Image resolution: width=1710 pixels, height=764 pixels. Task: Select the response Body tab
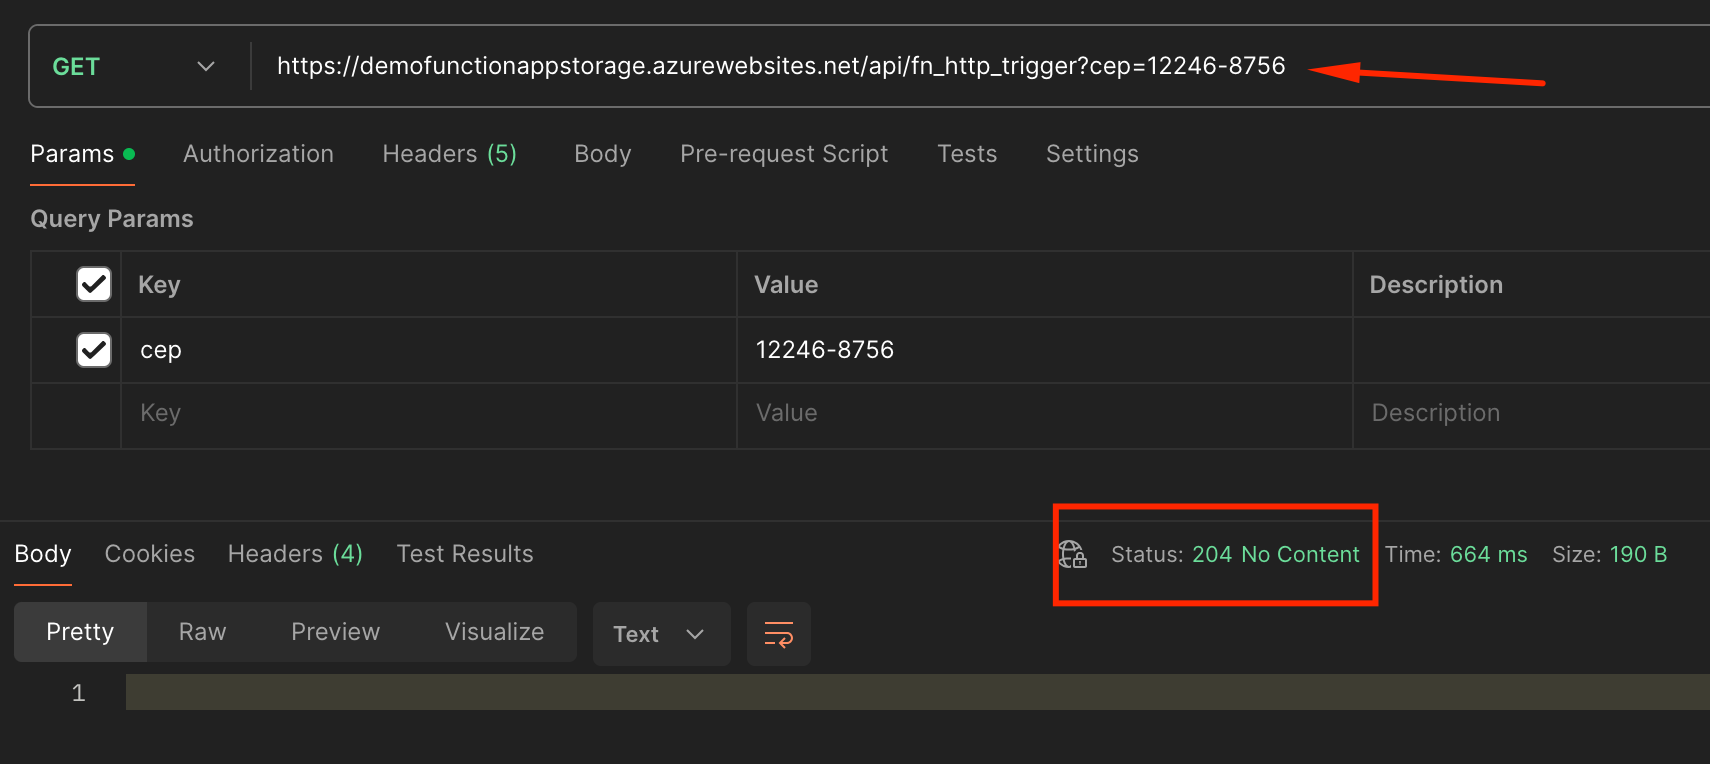click(x=43, y=554)
